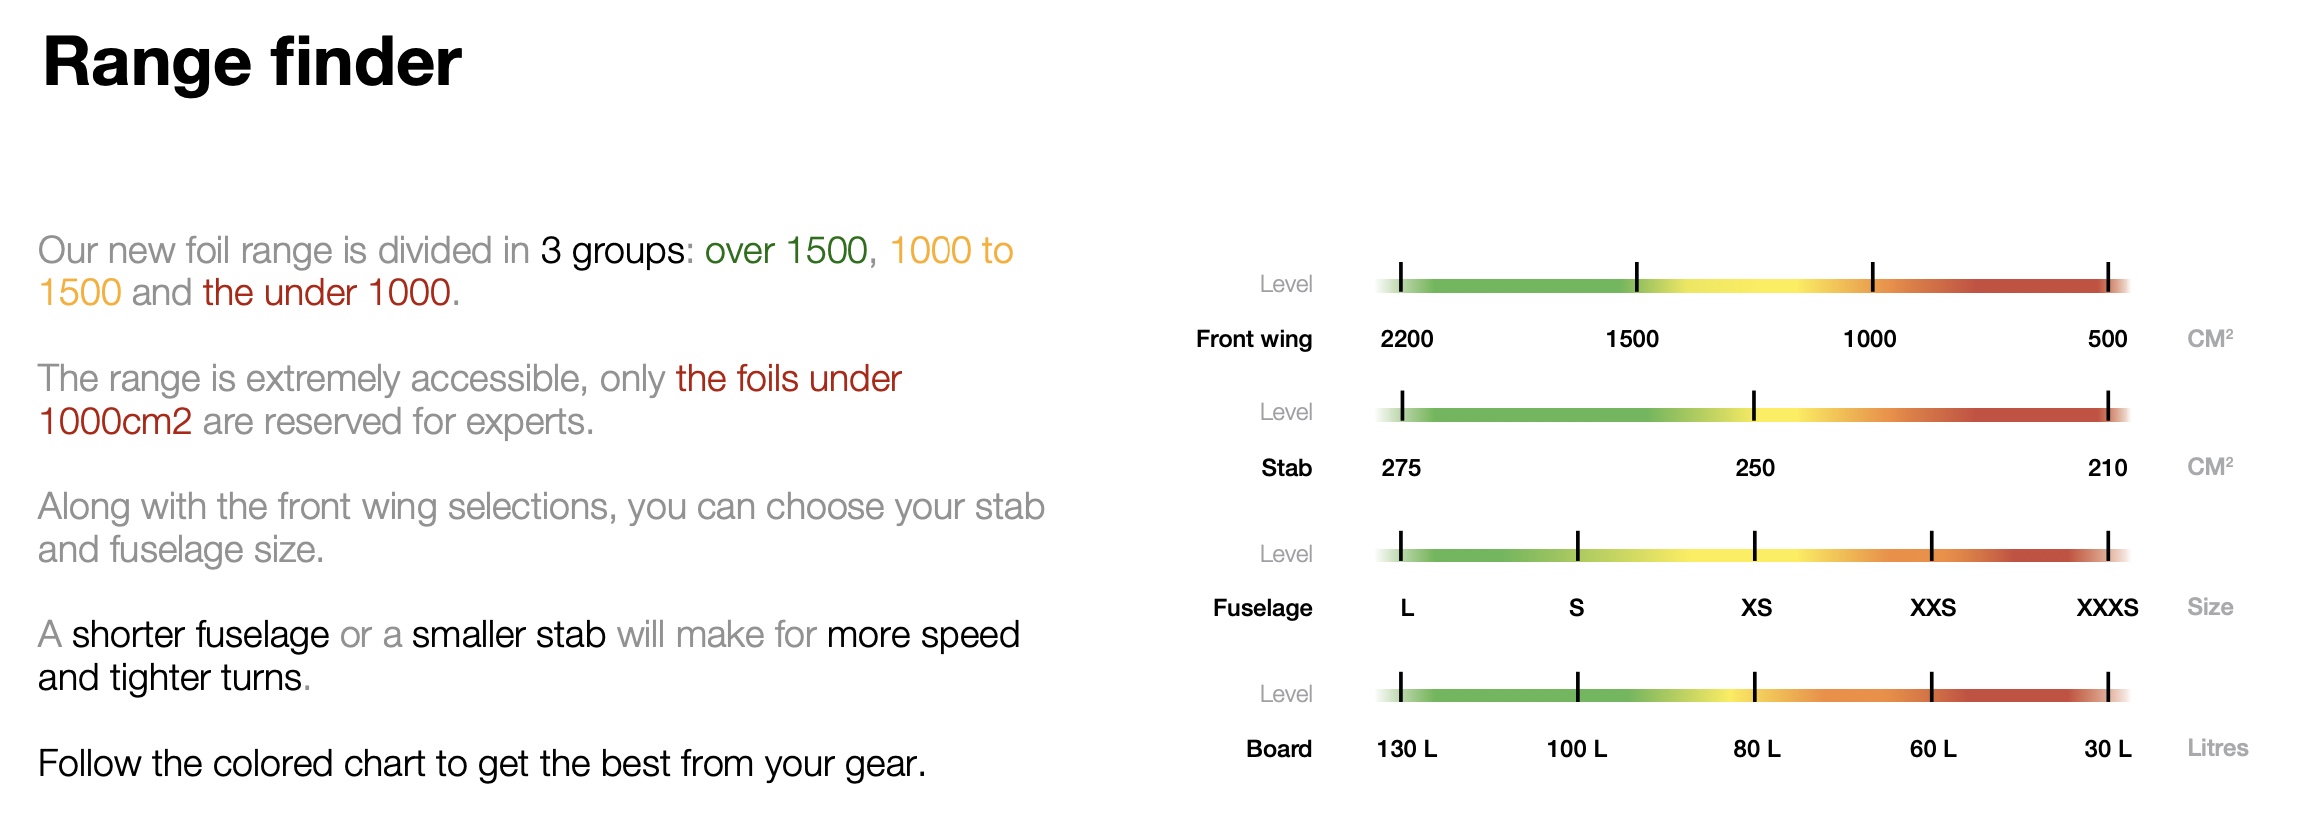Click the "Size" unit label
The image size is (2304, 830).
[x=2210, y=607]
